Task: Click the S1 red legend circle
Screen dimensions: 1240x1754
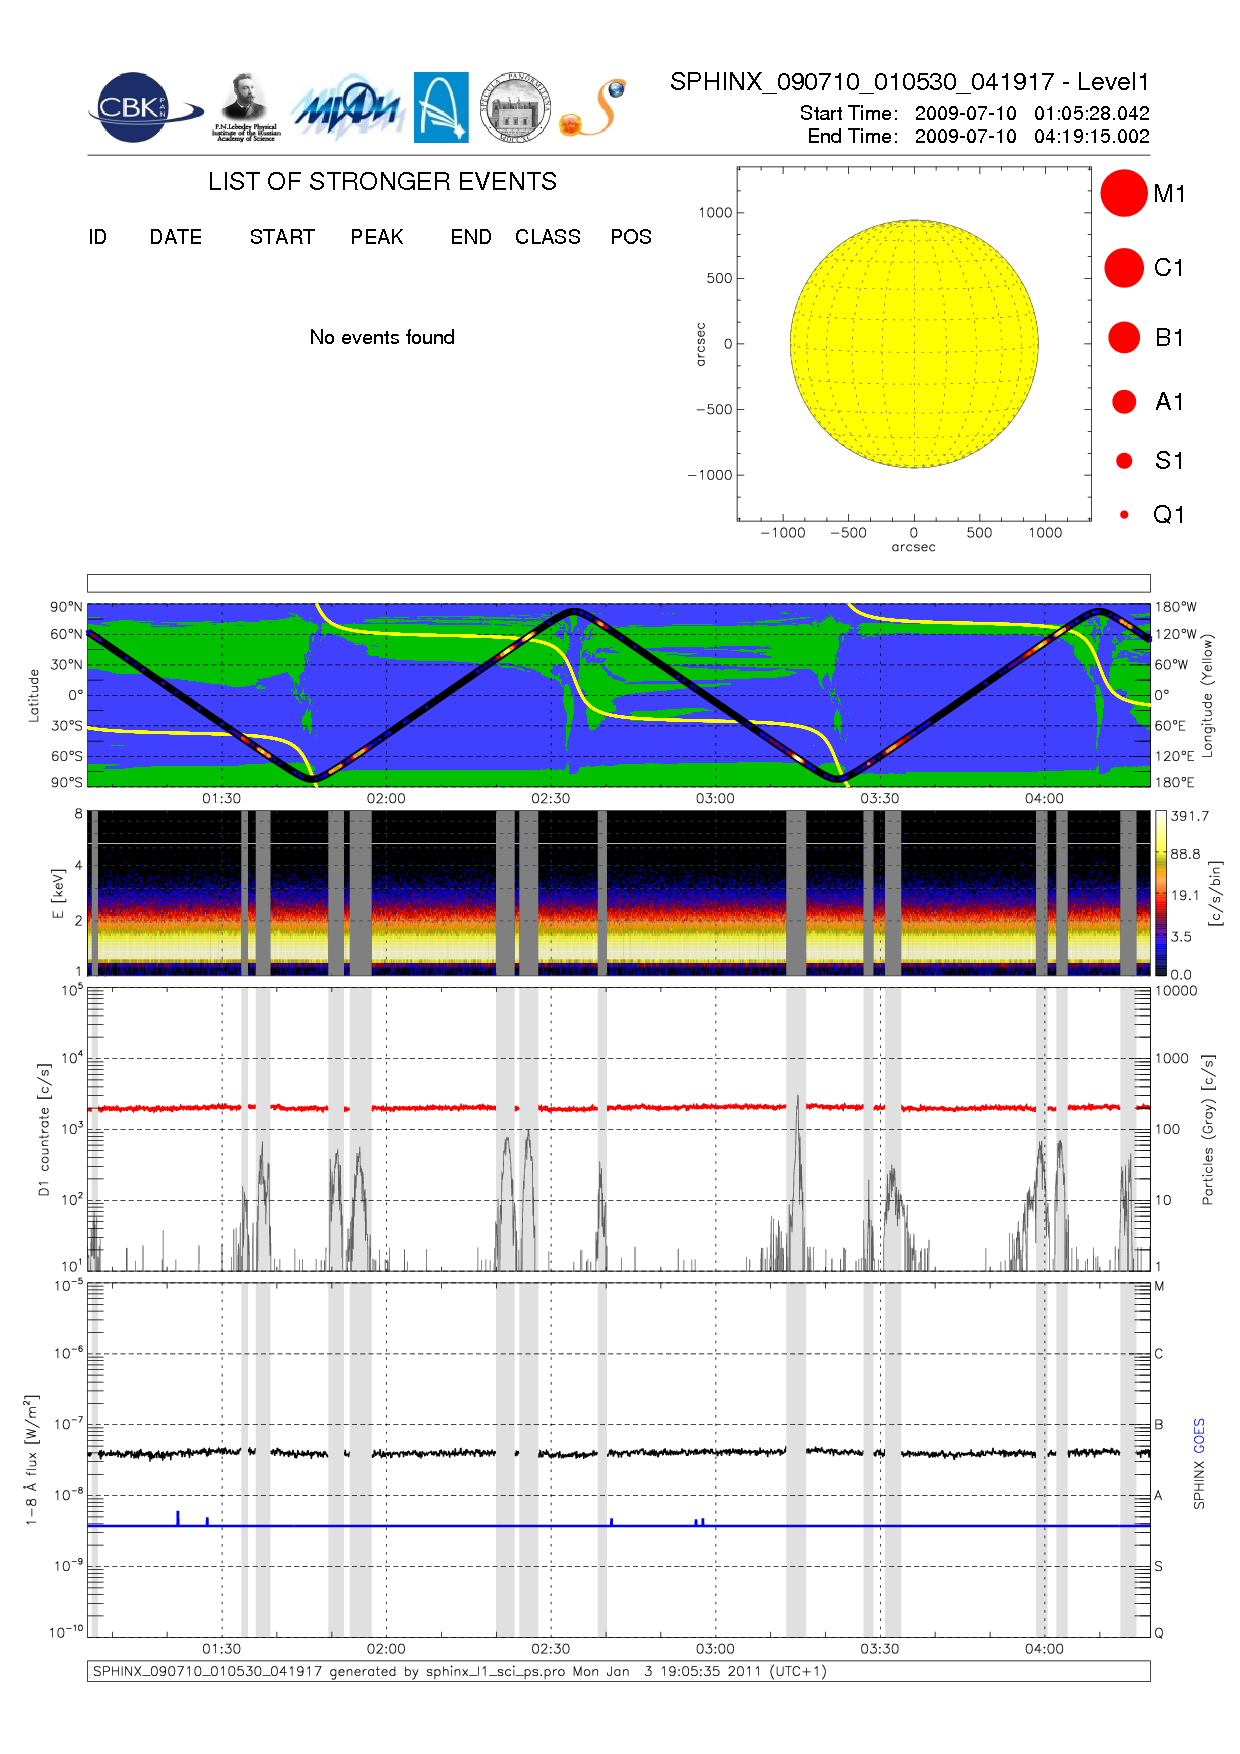Action: (x=1124, y=461)
